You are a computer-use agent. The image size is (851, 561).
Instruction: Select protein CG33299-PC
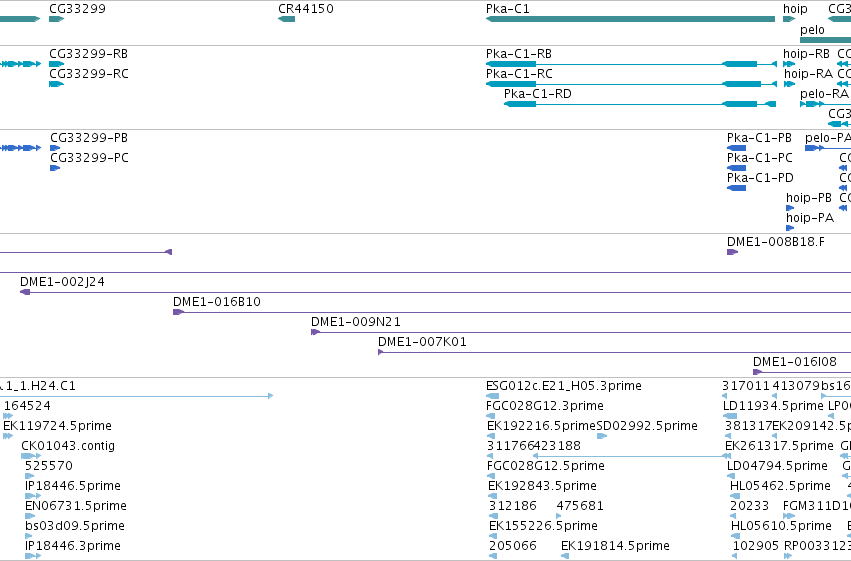coord(55,168)
